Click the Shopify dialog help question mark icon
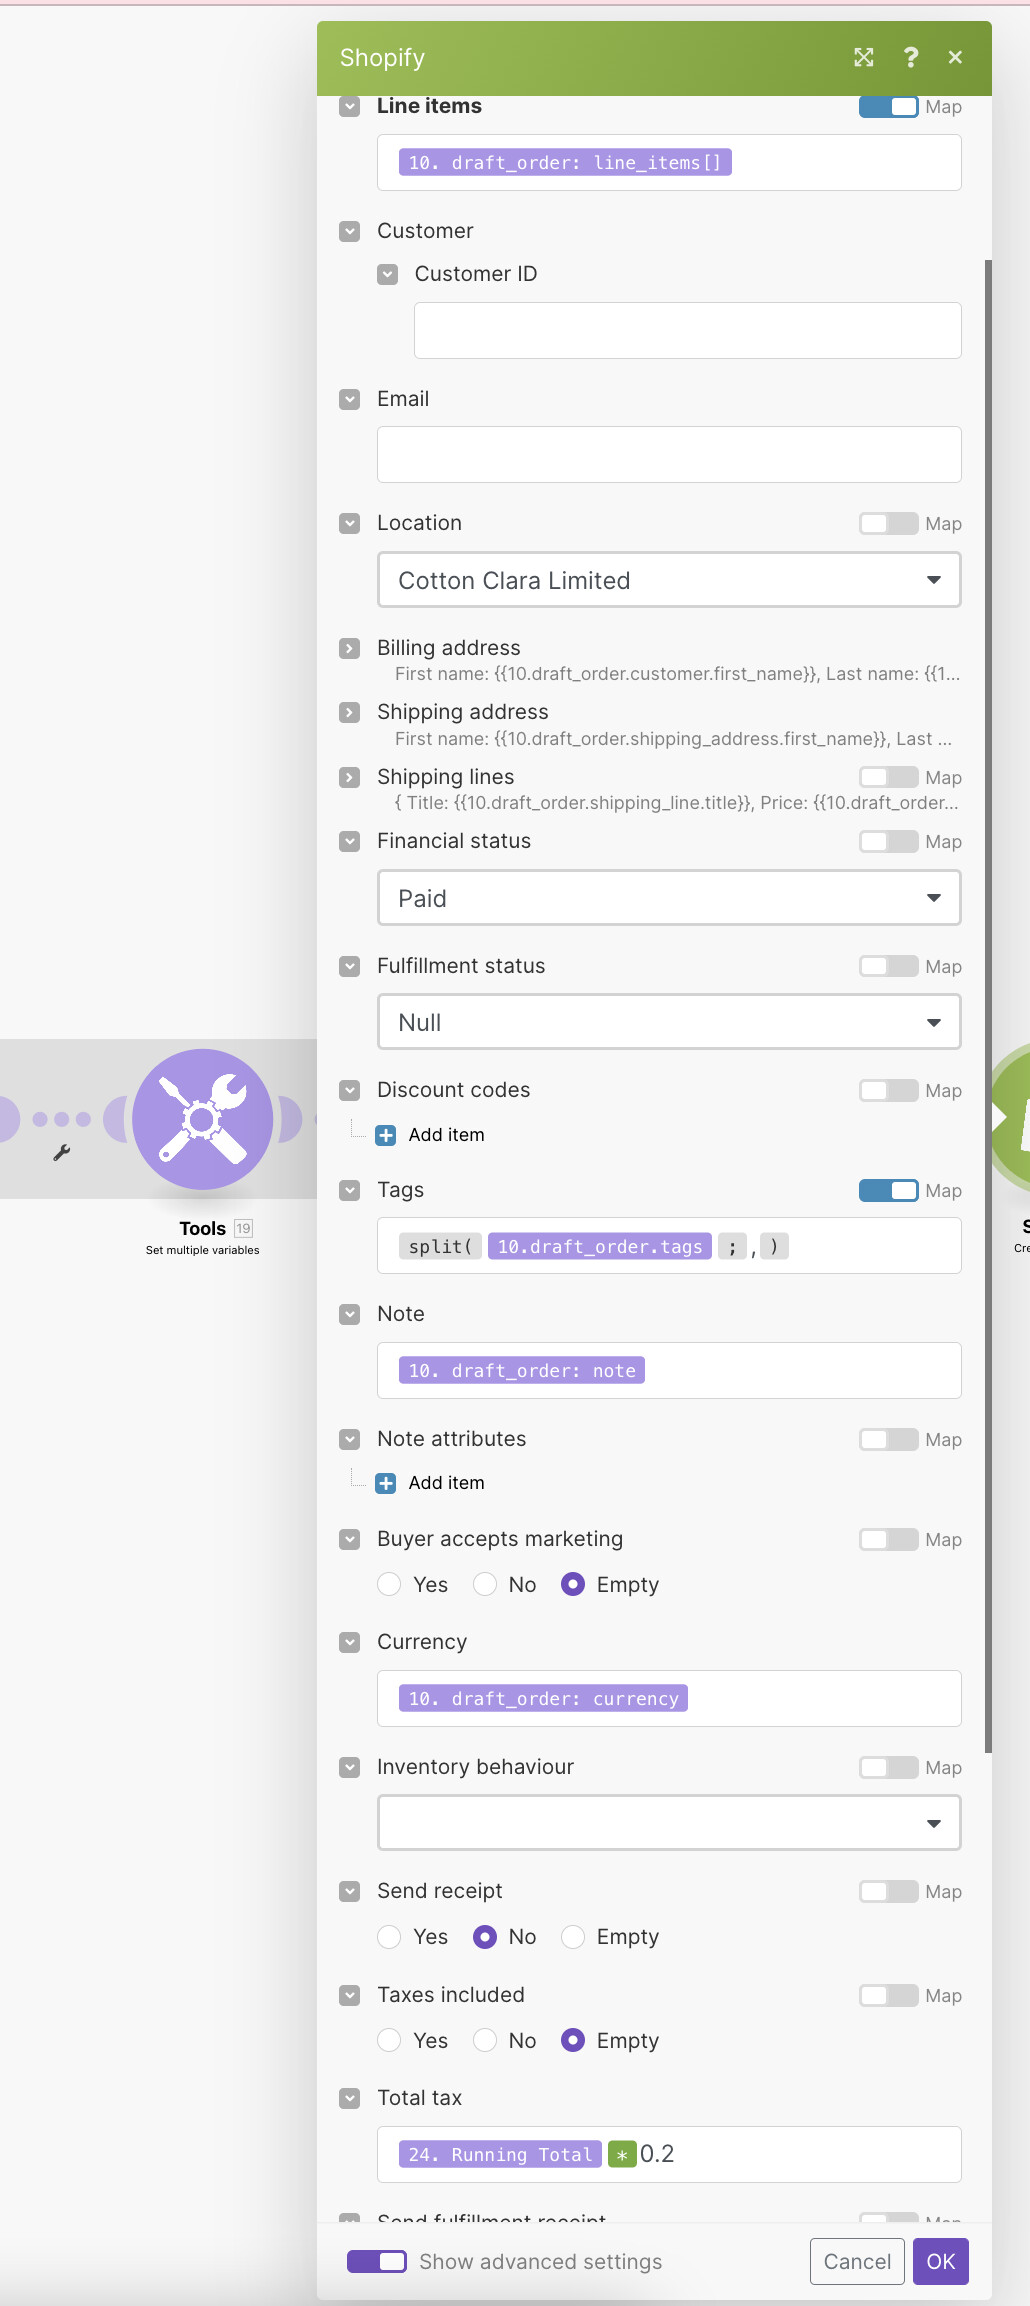Viewport: 1030px width, 2306px height. click(910, 58)
